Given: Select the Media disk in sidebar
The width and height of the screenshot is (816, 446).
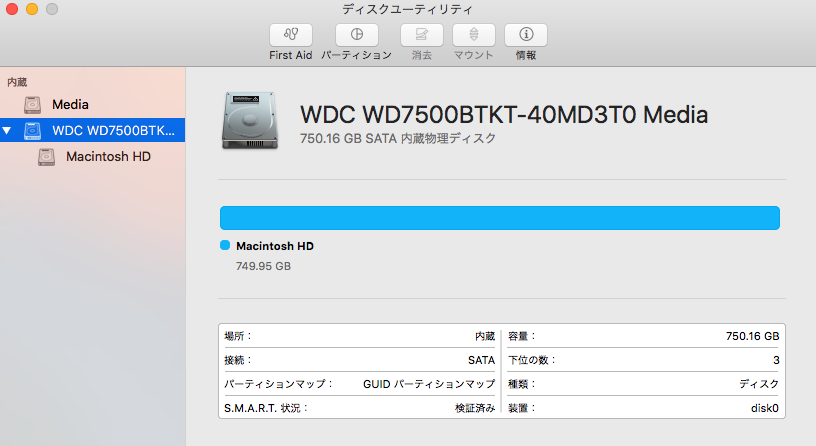Looking at the screenshot, I should 93,105.
